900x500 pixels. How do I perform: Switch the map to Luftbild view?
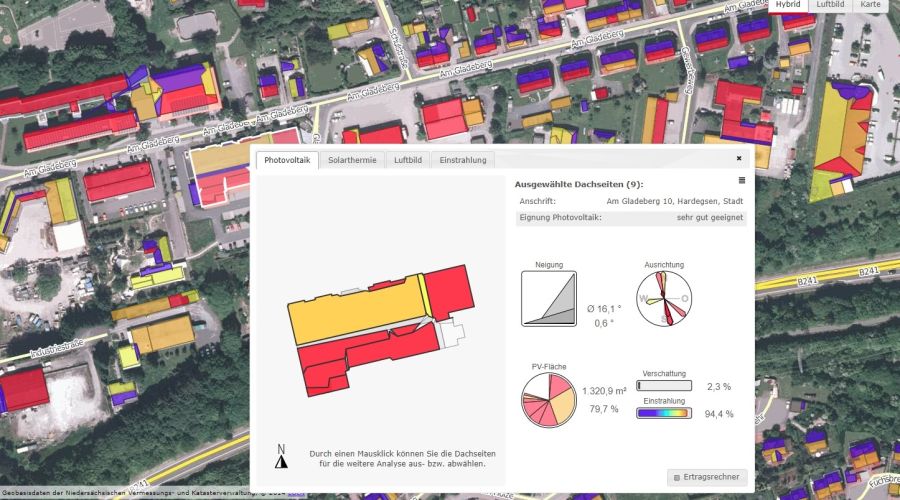click(830, 5)
